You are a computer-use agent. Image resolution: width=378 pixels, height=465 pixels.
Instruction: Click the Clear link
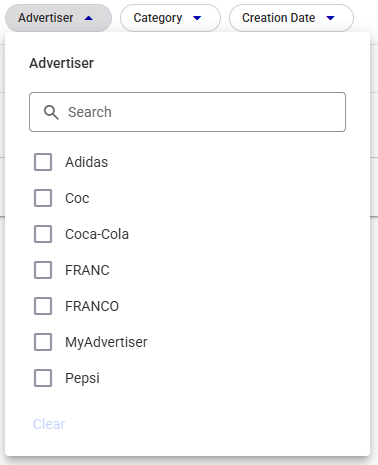pos(49,424)
